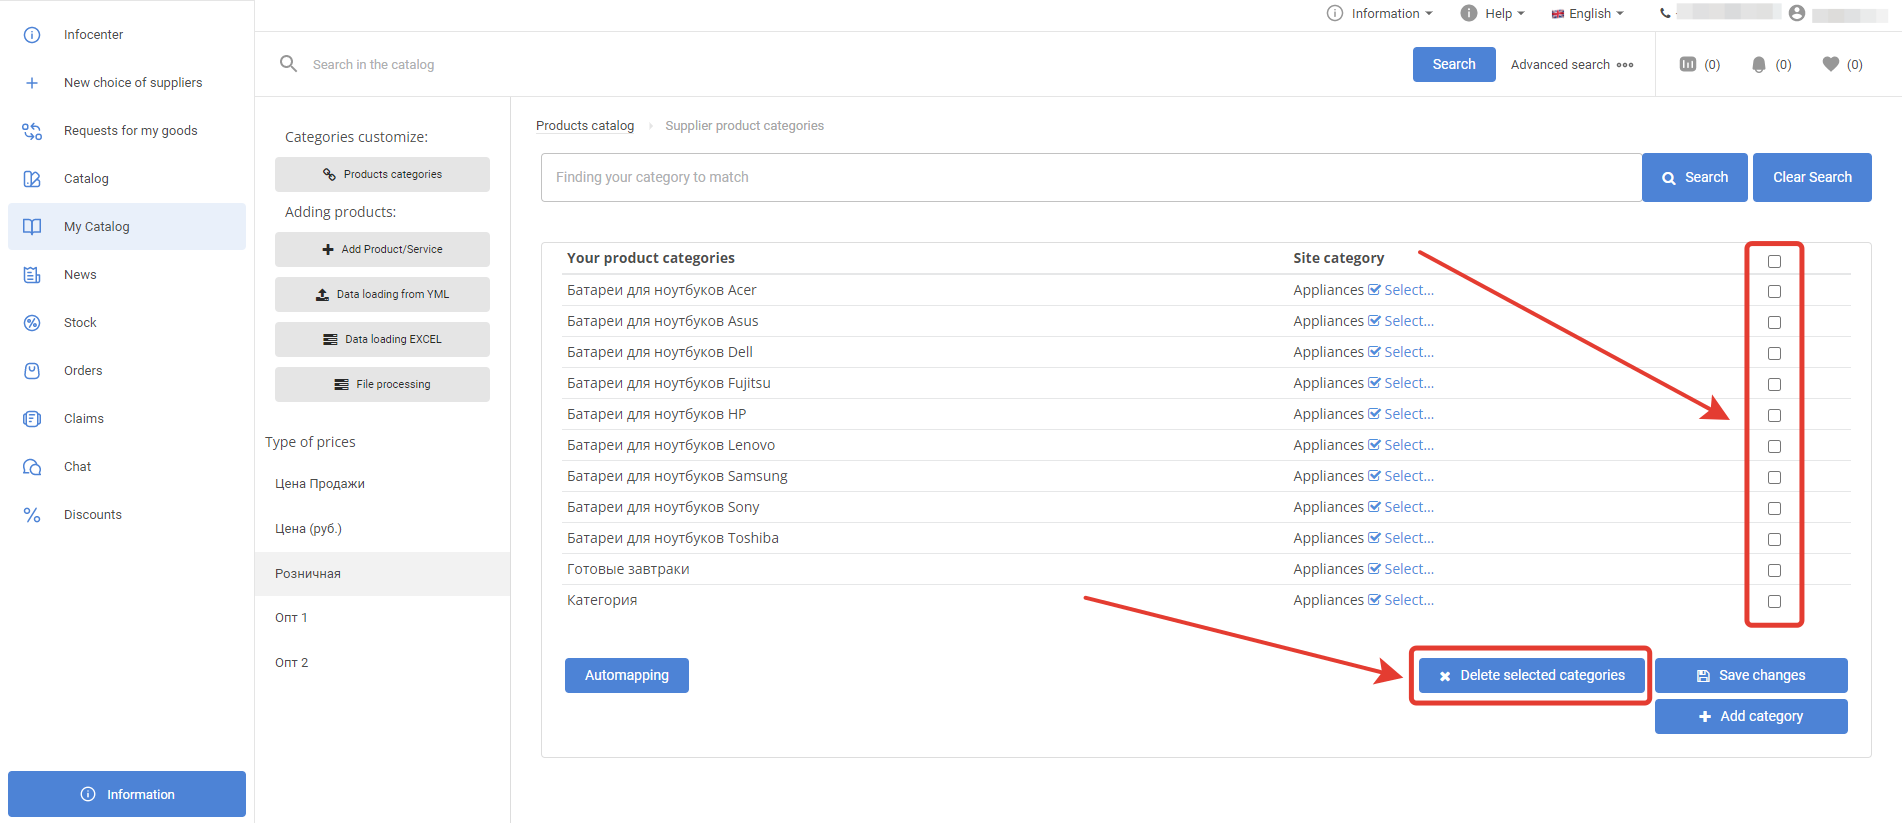Expand the Help dropdown menu
The image size is (1902, 823).
pos(1493,13)
